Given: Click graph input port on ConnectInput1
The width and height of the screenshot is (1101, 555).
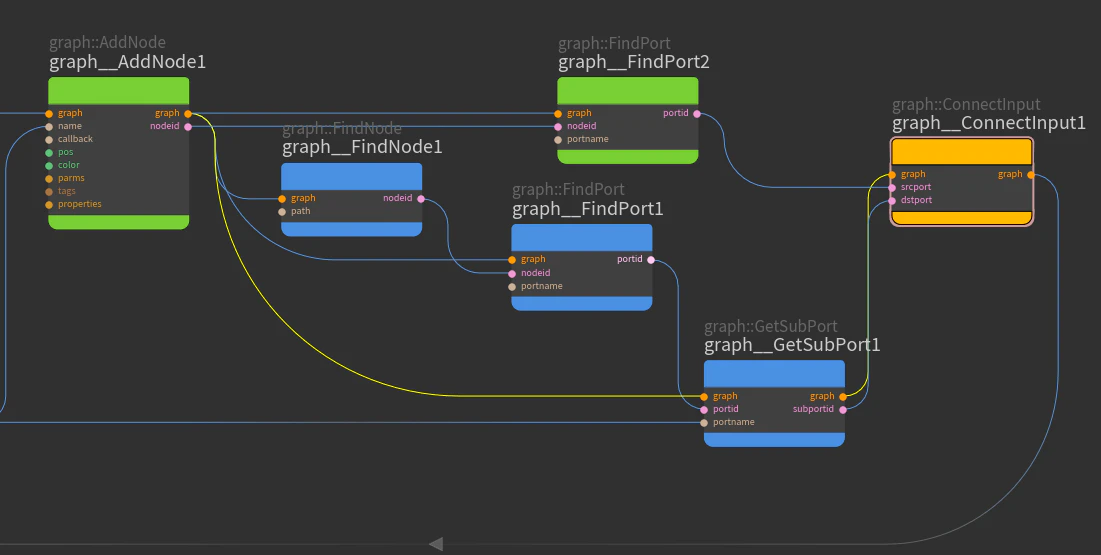Looking at the screenshot, I should (x=892, y=175).
